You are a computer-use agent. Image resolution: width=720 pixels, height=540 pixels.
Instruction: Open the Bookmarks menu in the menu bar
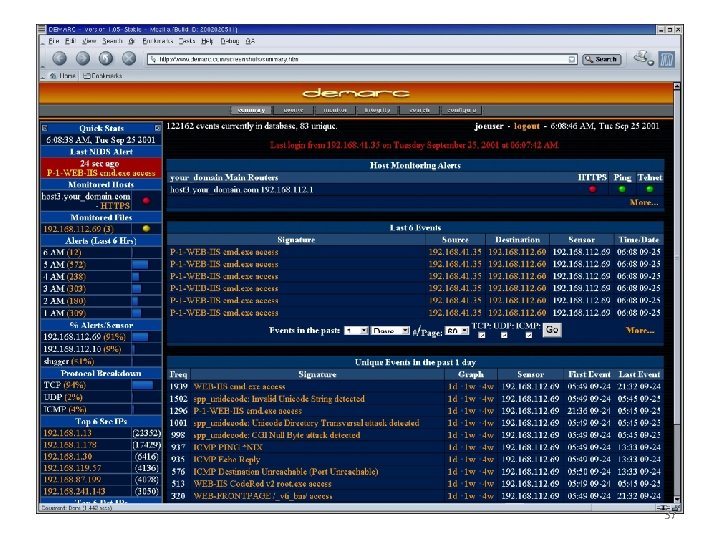158,41
